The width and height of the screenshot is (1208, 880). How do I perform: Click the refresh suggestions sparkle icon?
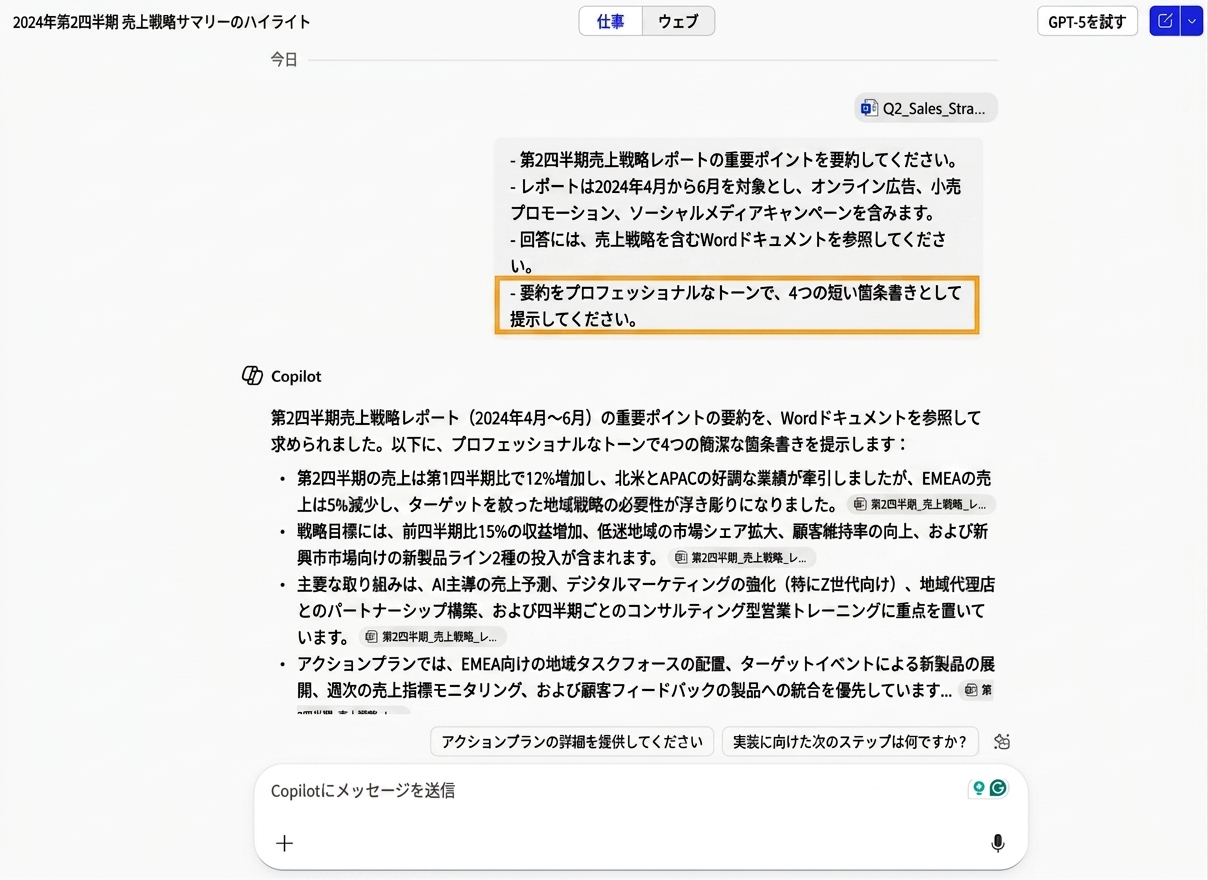point(1002,742)
